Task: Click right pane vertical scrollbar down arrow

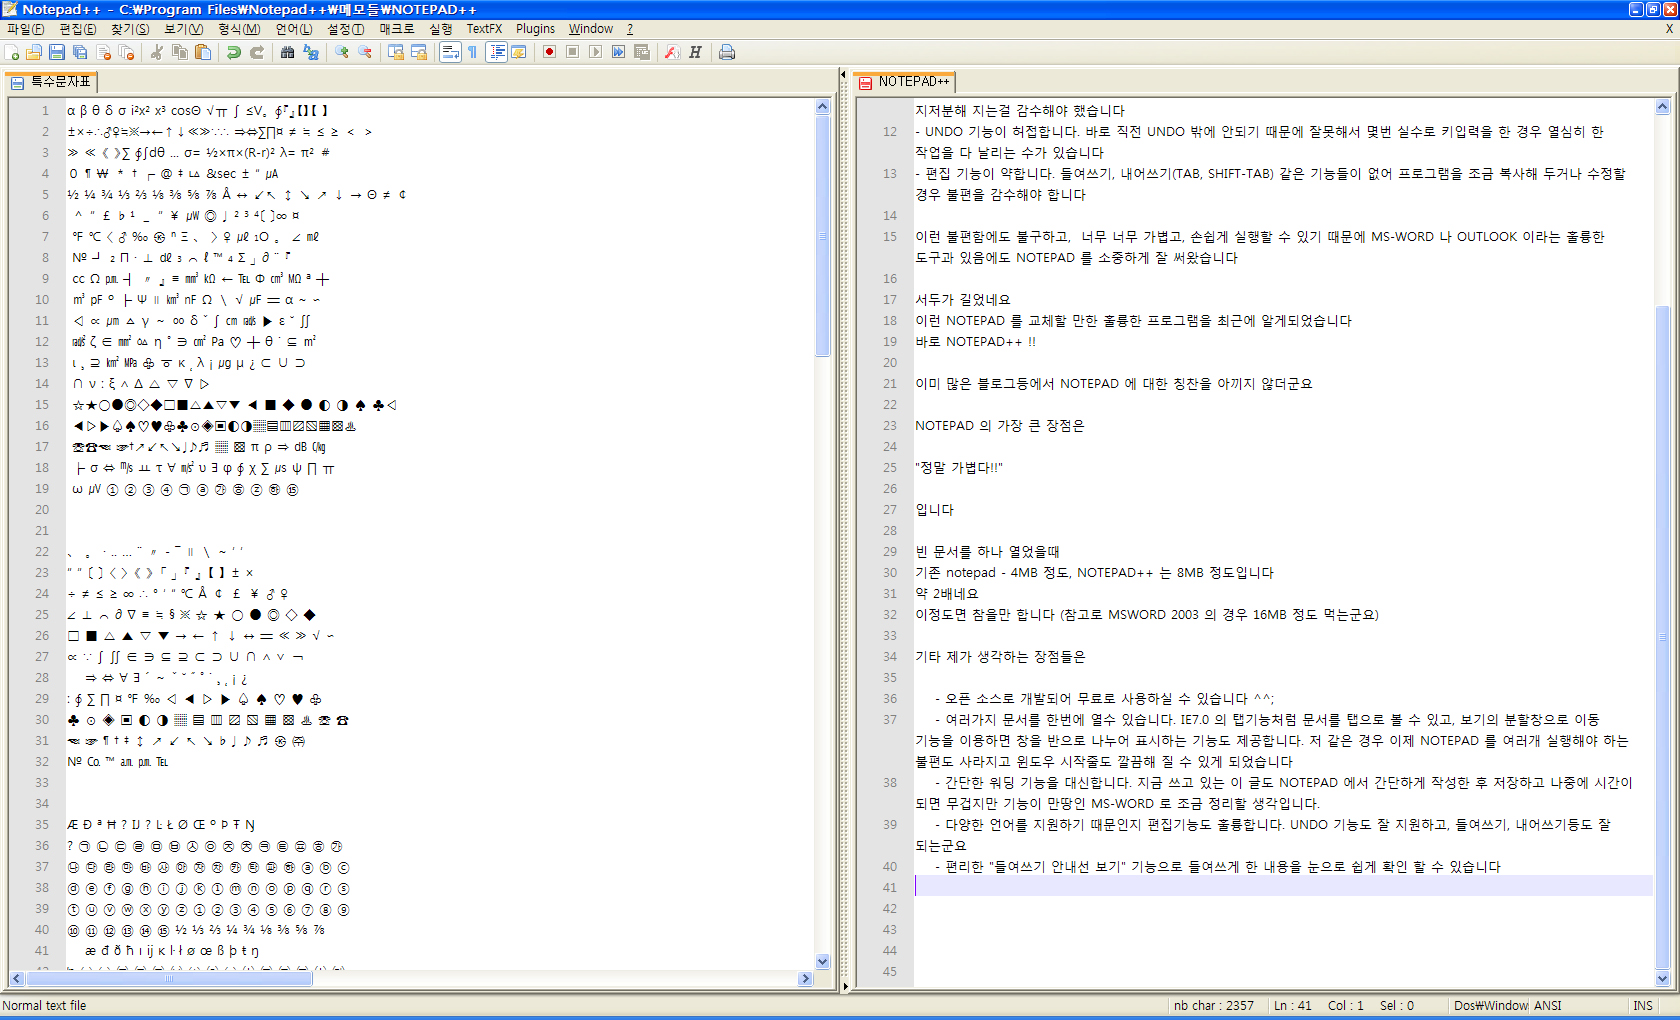Action: tap(1663, 979)
